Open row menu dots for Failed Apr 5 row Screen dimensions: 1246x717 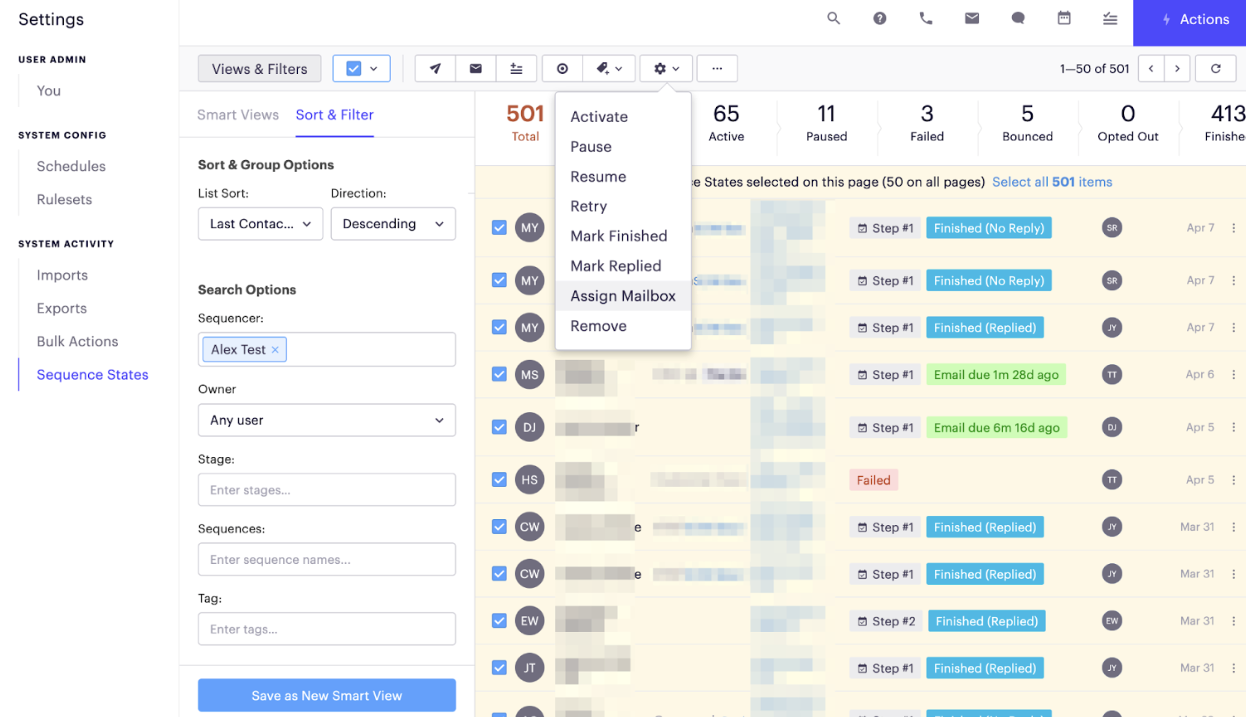coord(1234,480)
